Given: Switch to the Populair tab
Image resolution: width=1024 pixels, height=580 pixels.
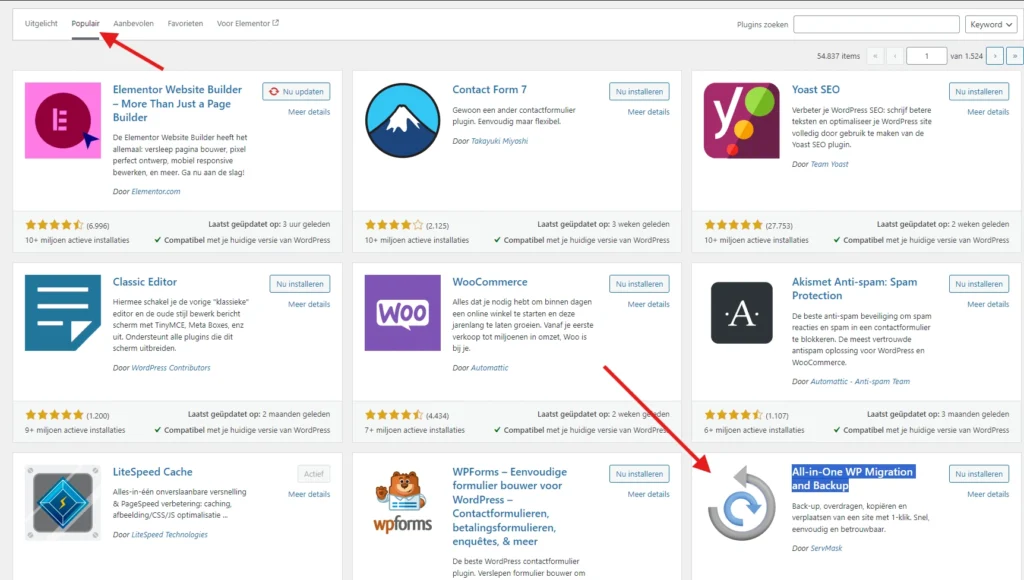Looking at the screenshot, I should (86, 23).
